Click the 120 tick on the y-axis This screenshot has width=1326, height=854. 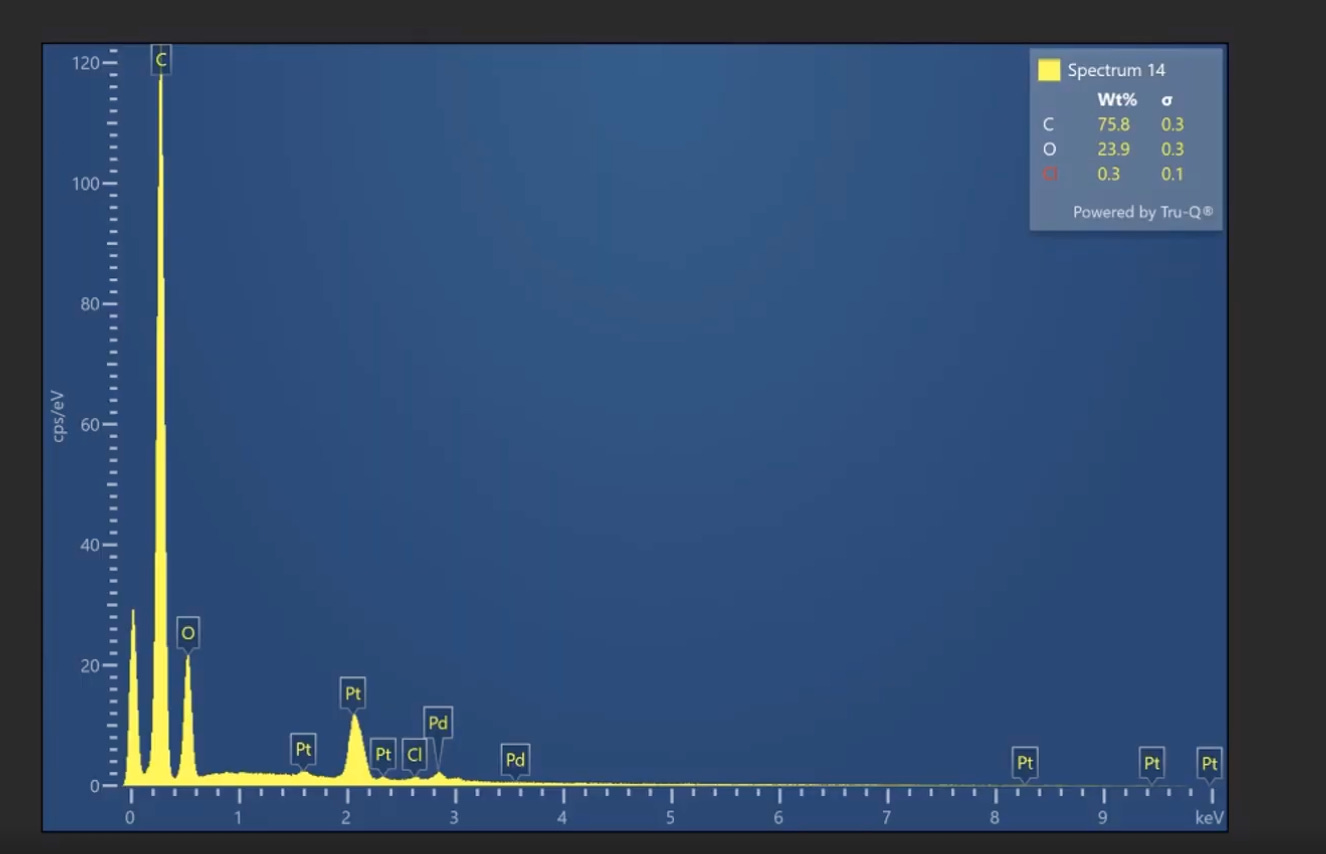point(85,63)
